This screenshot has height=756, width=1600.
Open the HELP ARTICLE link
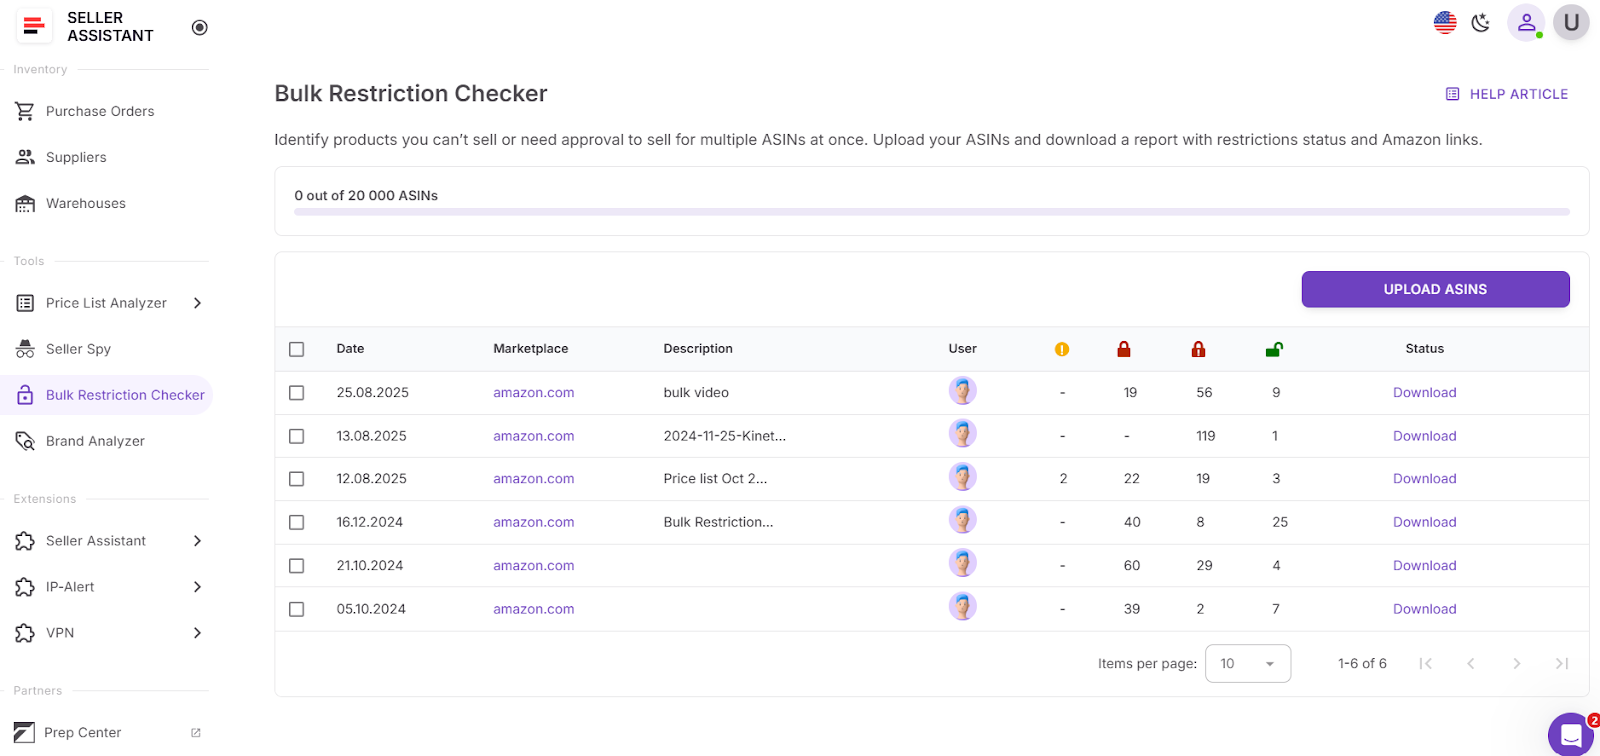coord(1507,94)
